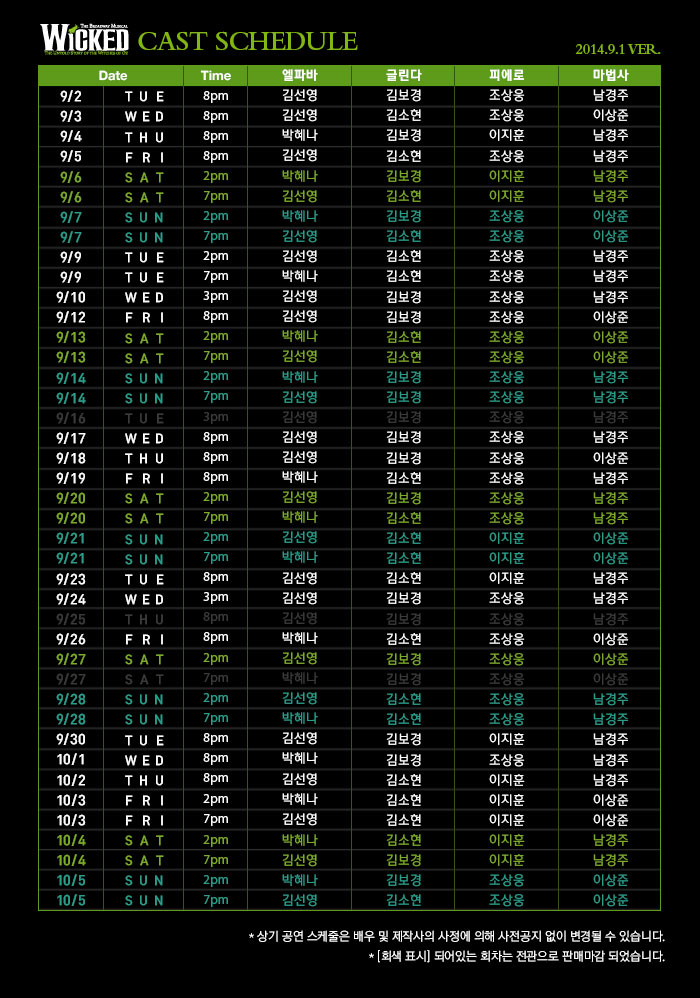Click the 2014.9.1 VER. version label

click(617, 49)
